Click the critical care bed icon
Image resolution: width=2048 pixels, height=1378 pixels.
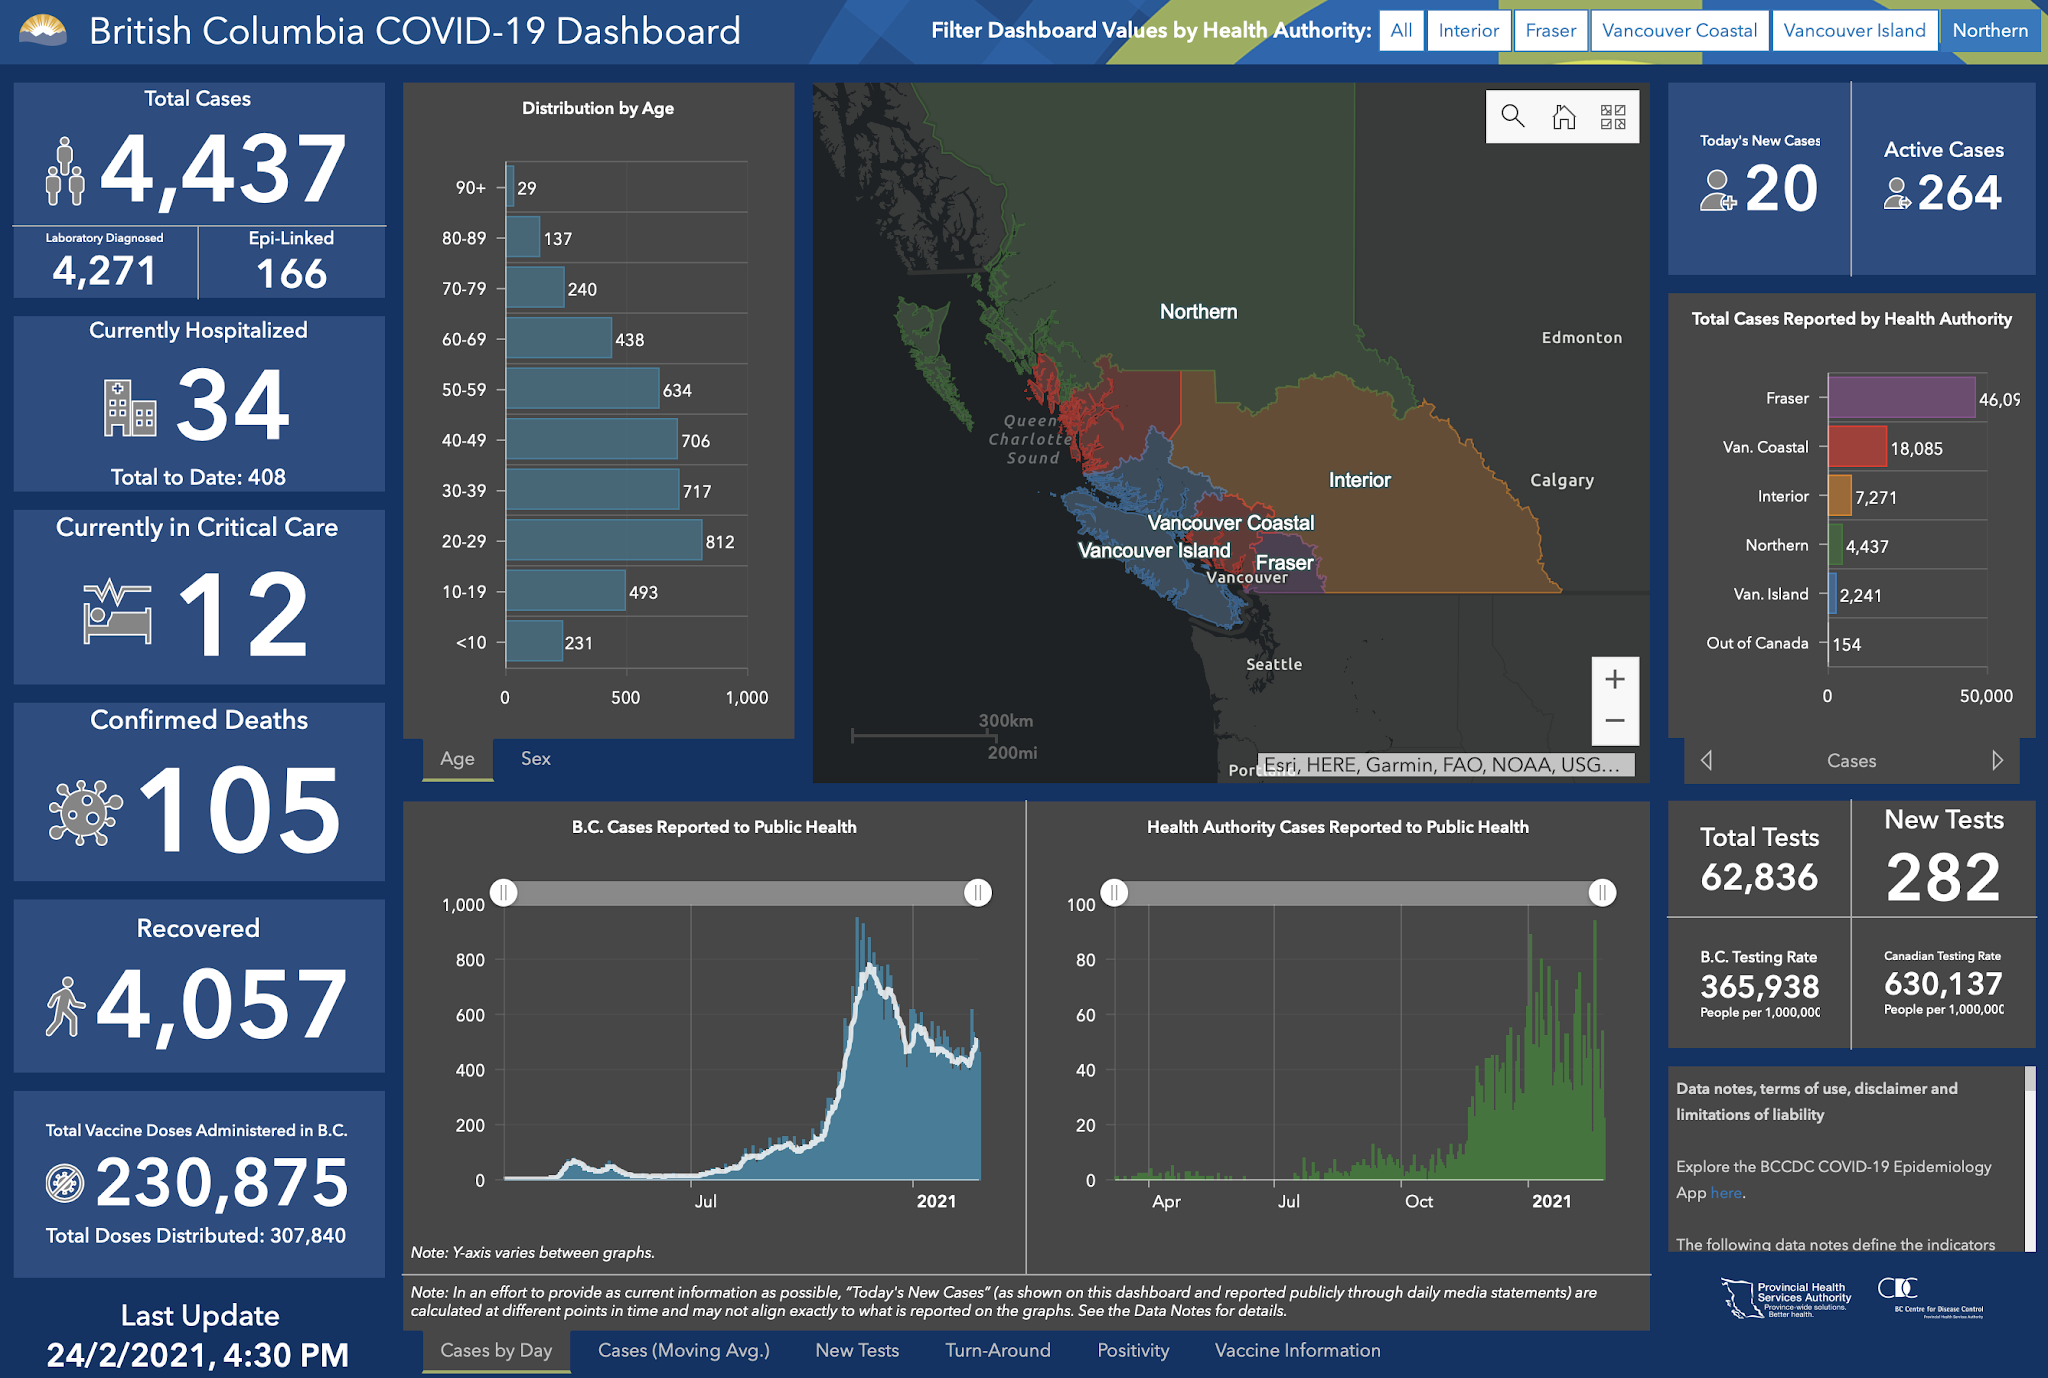point(118,613)
